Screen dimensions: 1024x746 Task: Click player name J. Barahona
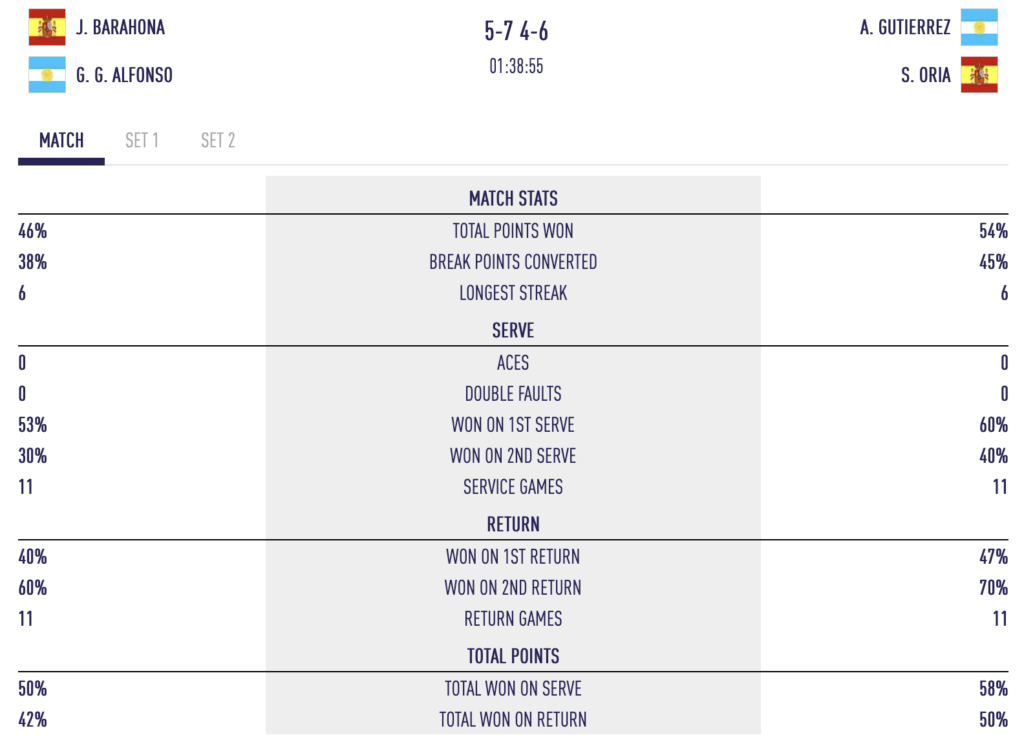(x=121, y=28)
